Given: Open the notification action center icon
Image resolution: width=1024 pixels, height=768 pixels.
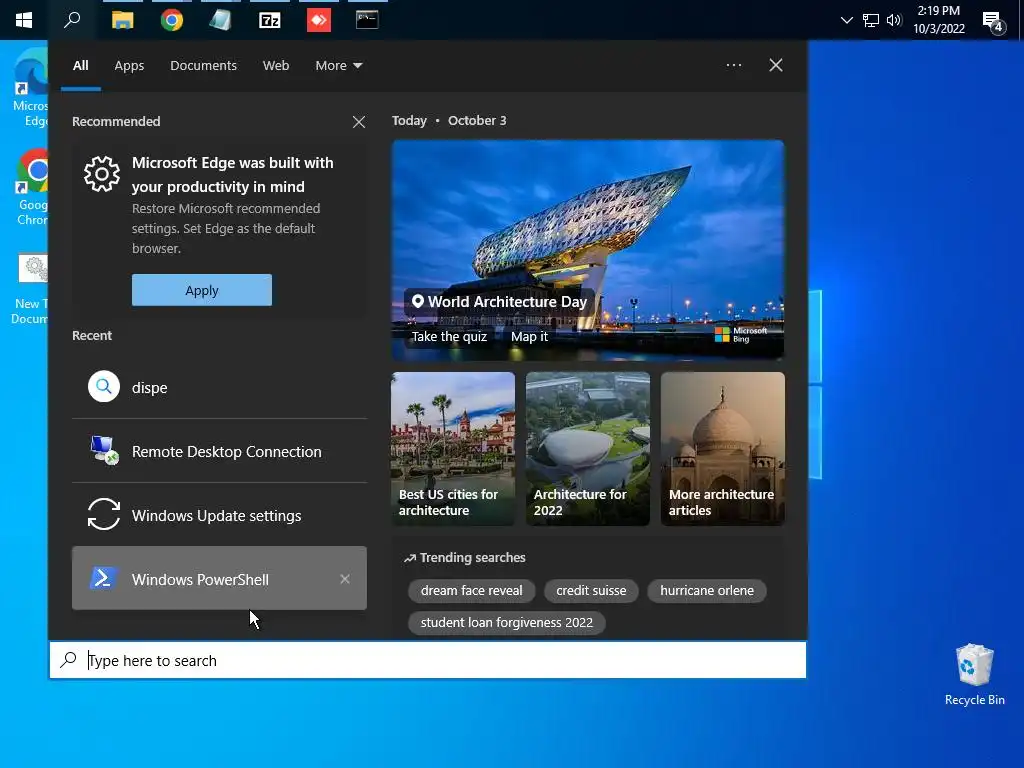Looking at the screenshot, I should click(x=993, y=22).
